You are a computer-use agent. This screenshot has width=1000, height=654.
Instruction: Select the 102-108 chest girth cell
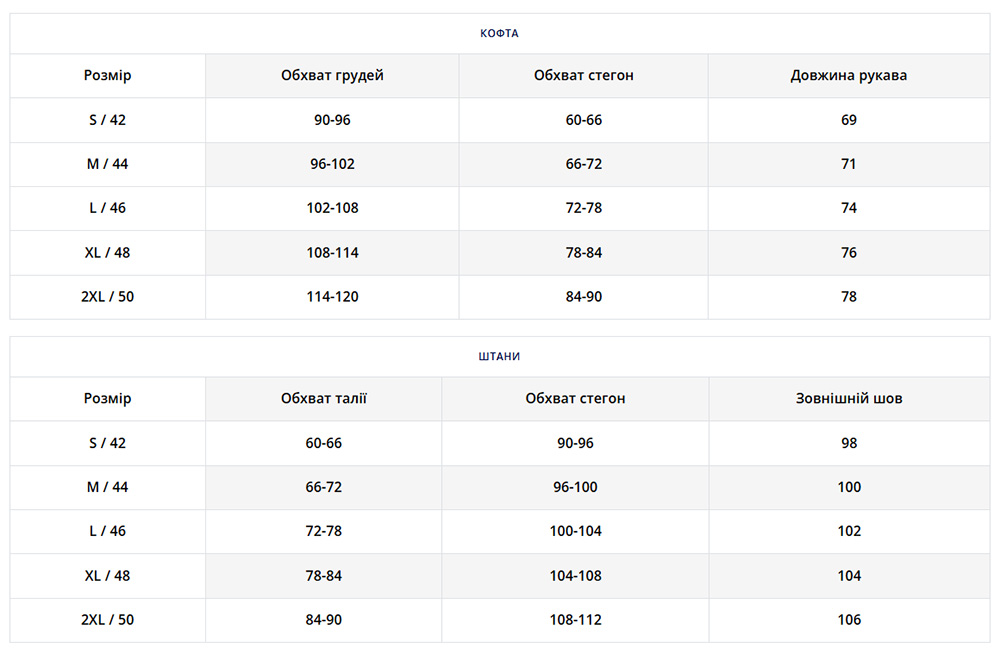332,208
